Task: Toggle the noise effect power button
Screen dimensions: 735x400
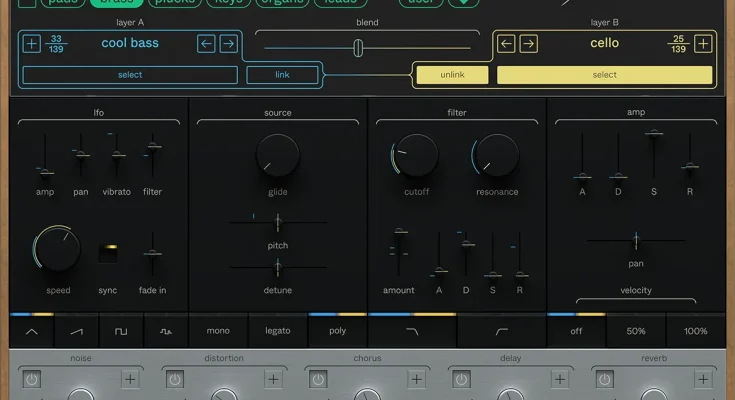Action: 31,379
